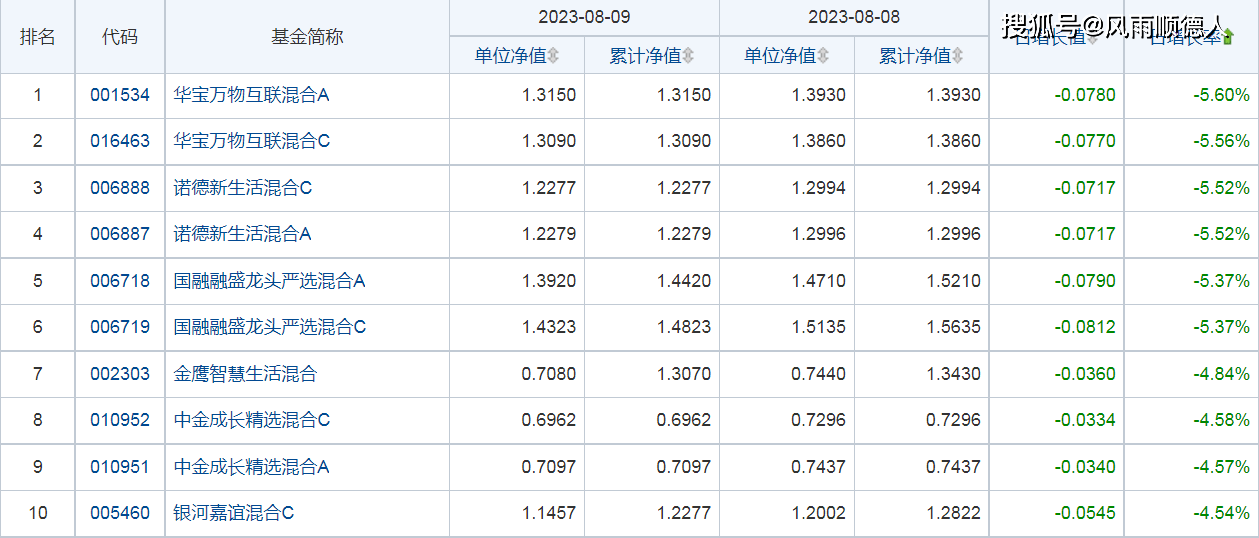Click sort arrows beside 2023-08-08 单位净值
Viewport: 1259px width, 538px height.
click(822, 56)
